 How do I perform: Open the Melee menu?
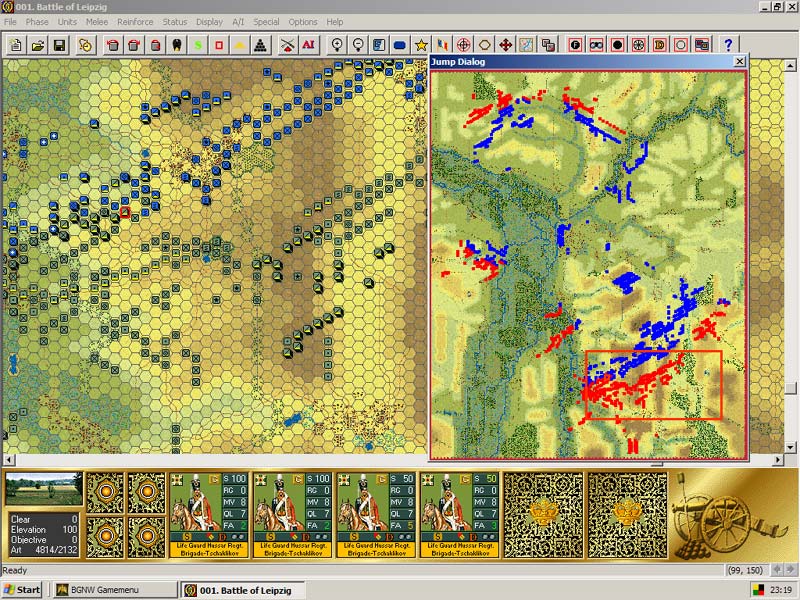[97, 22]
